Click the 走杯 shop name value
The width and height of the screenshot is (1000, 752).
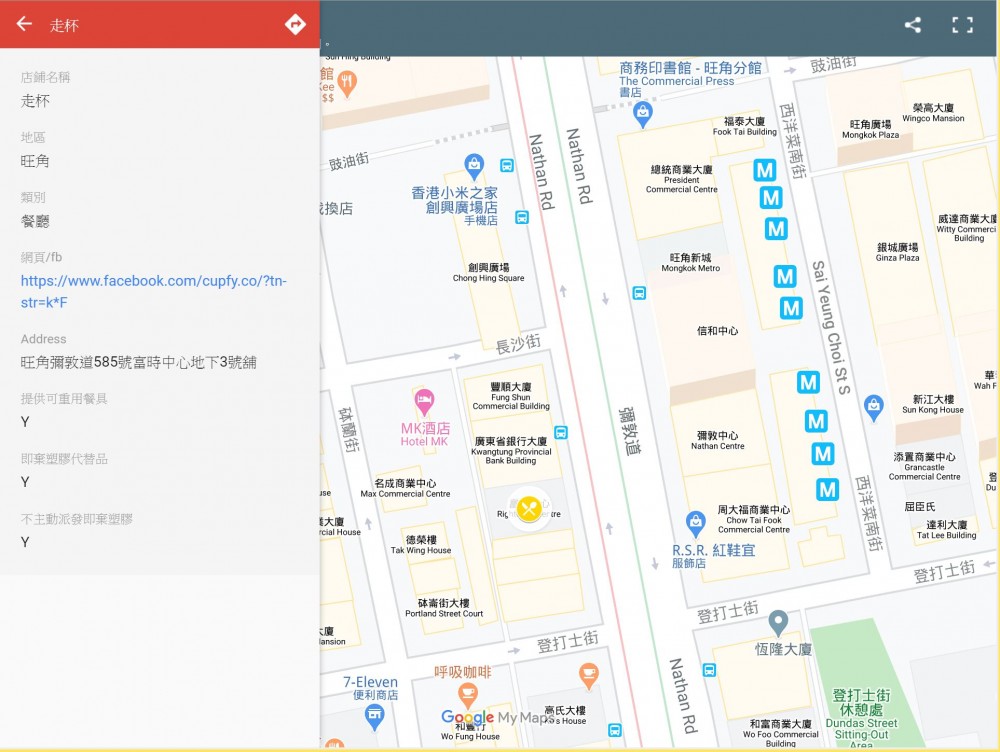coord(35,101)
